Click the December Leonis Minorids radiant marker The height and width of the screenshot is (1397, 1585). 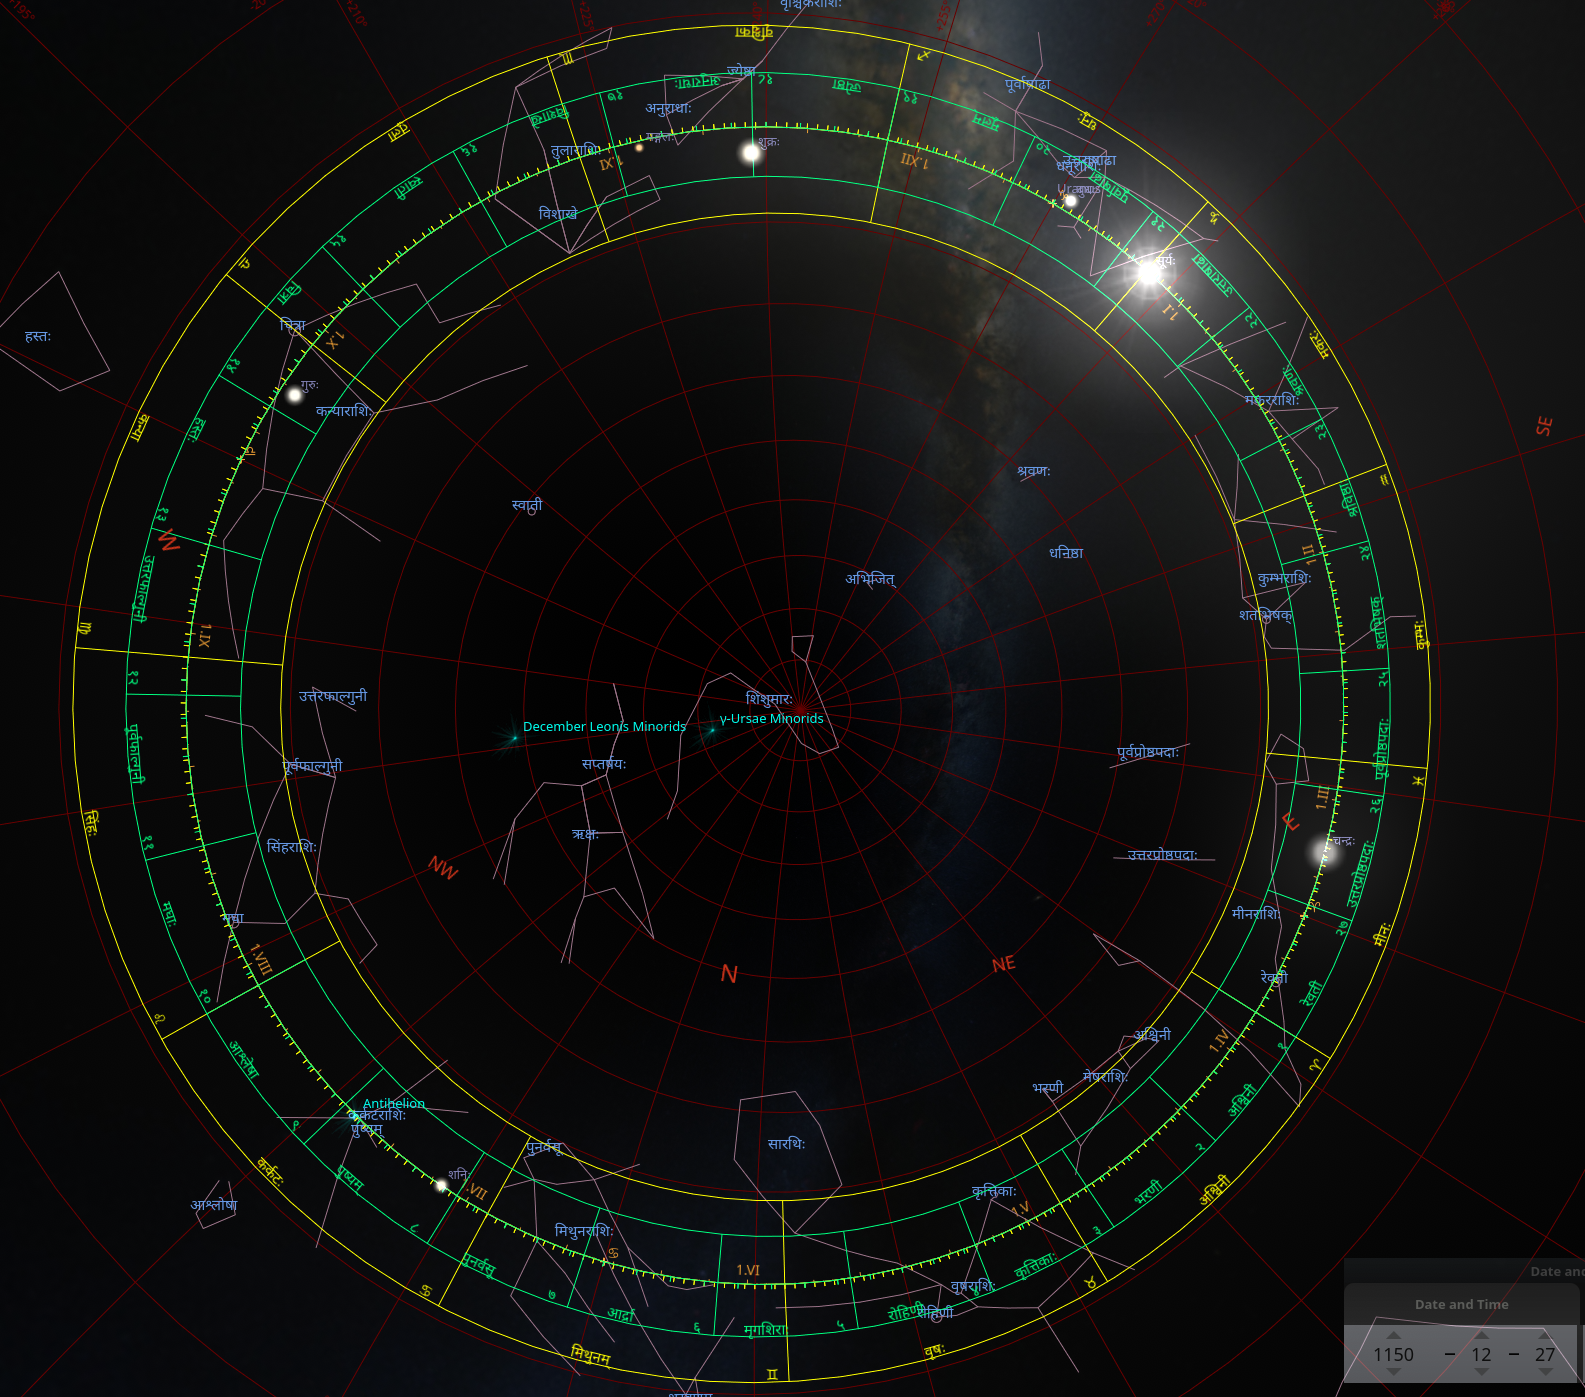[x=514, y=738]
